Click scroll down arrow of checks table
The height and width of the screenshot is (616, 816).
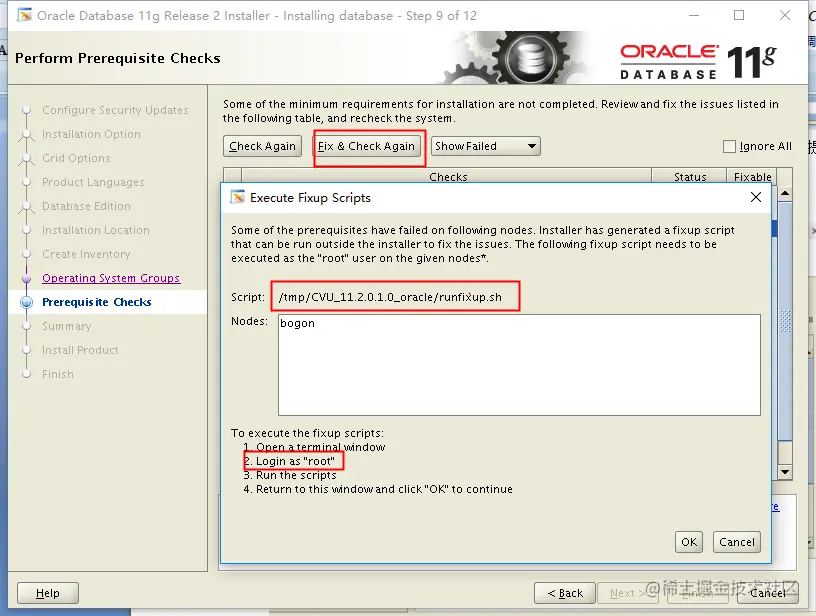[785, 472]
